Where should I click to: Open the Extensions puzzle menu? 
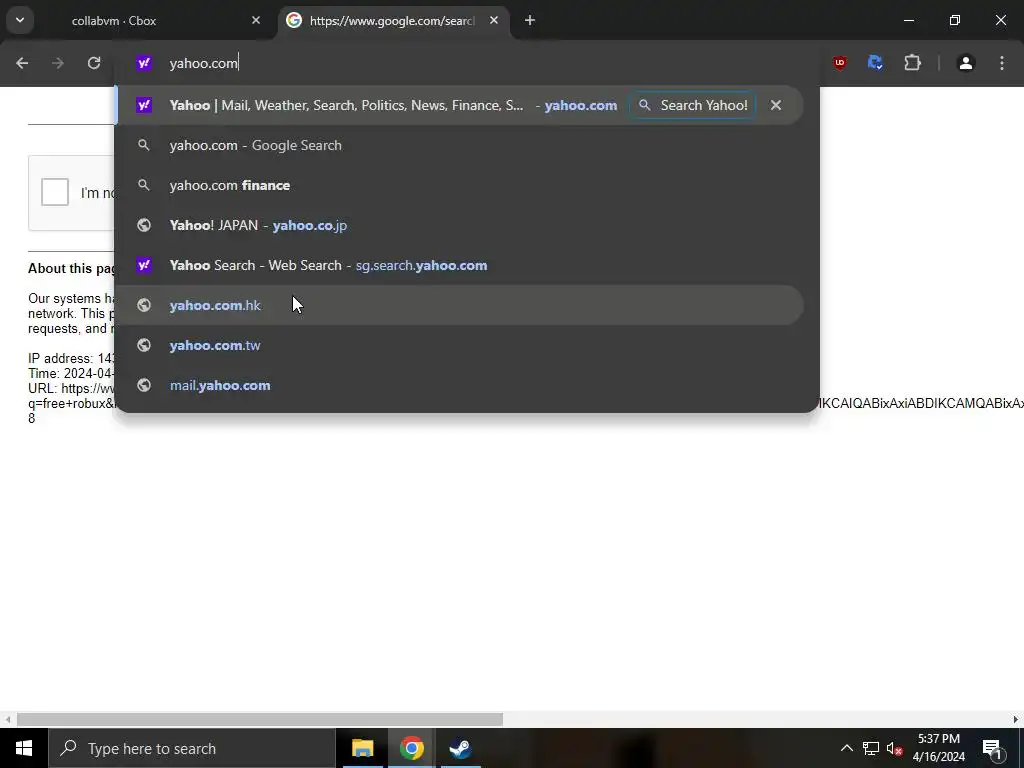point(912,63)
